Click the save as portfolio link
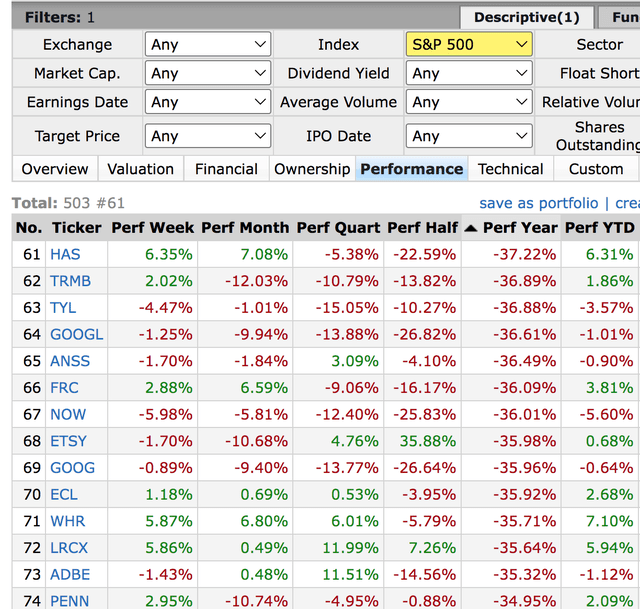This screenshot has height=609, width=640. click(x=538, y=203)
